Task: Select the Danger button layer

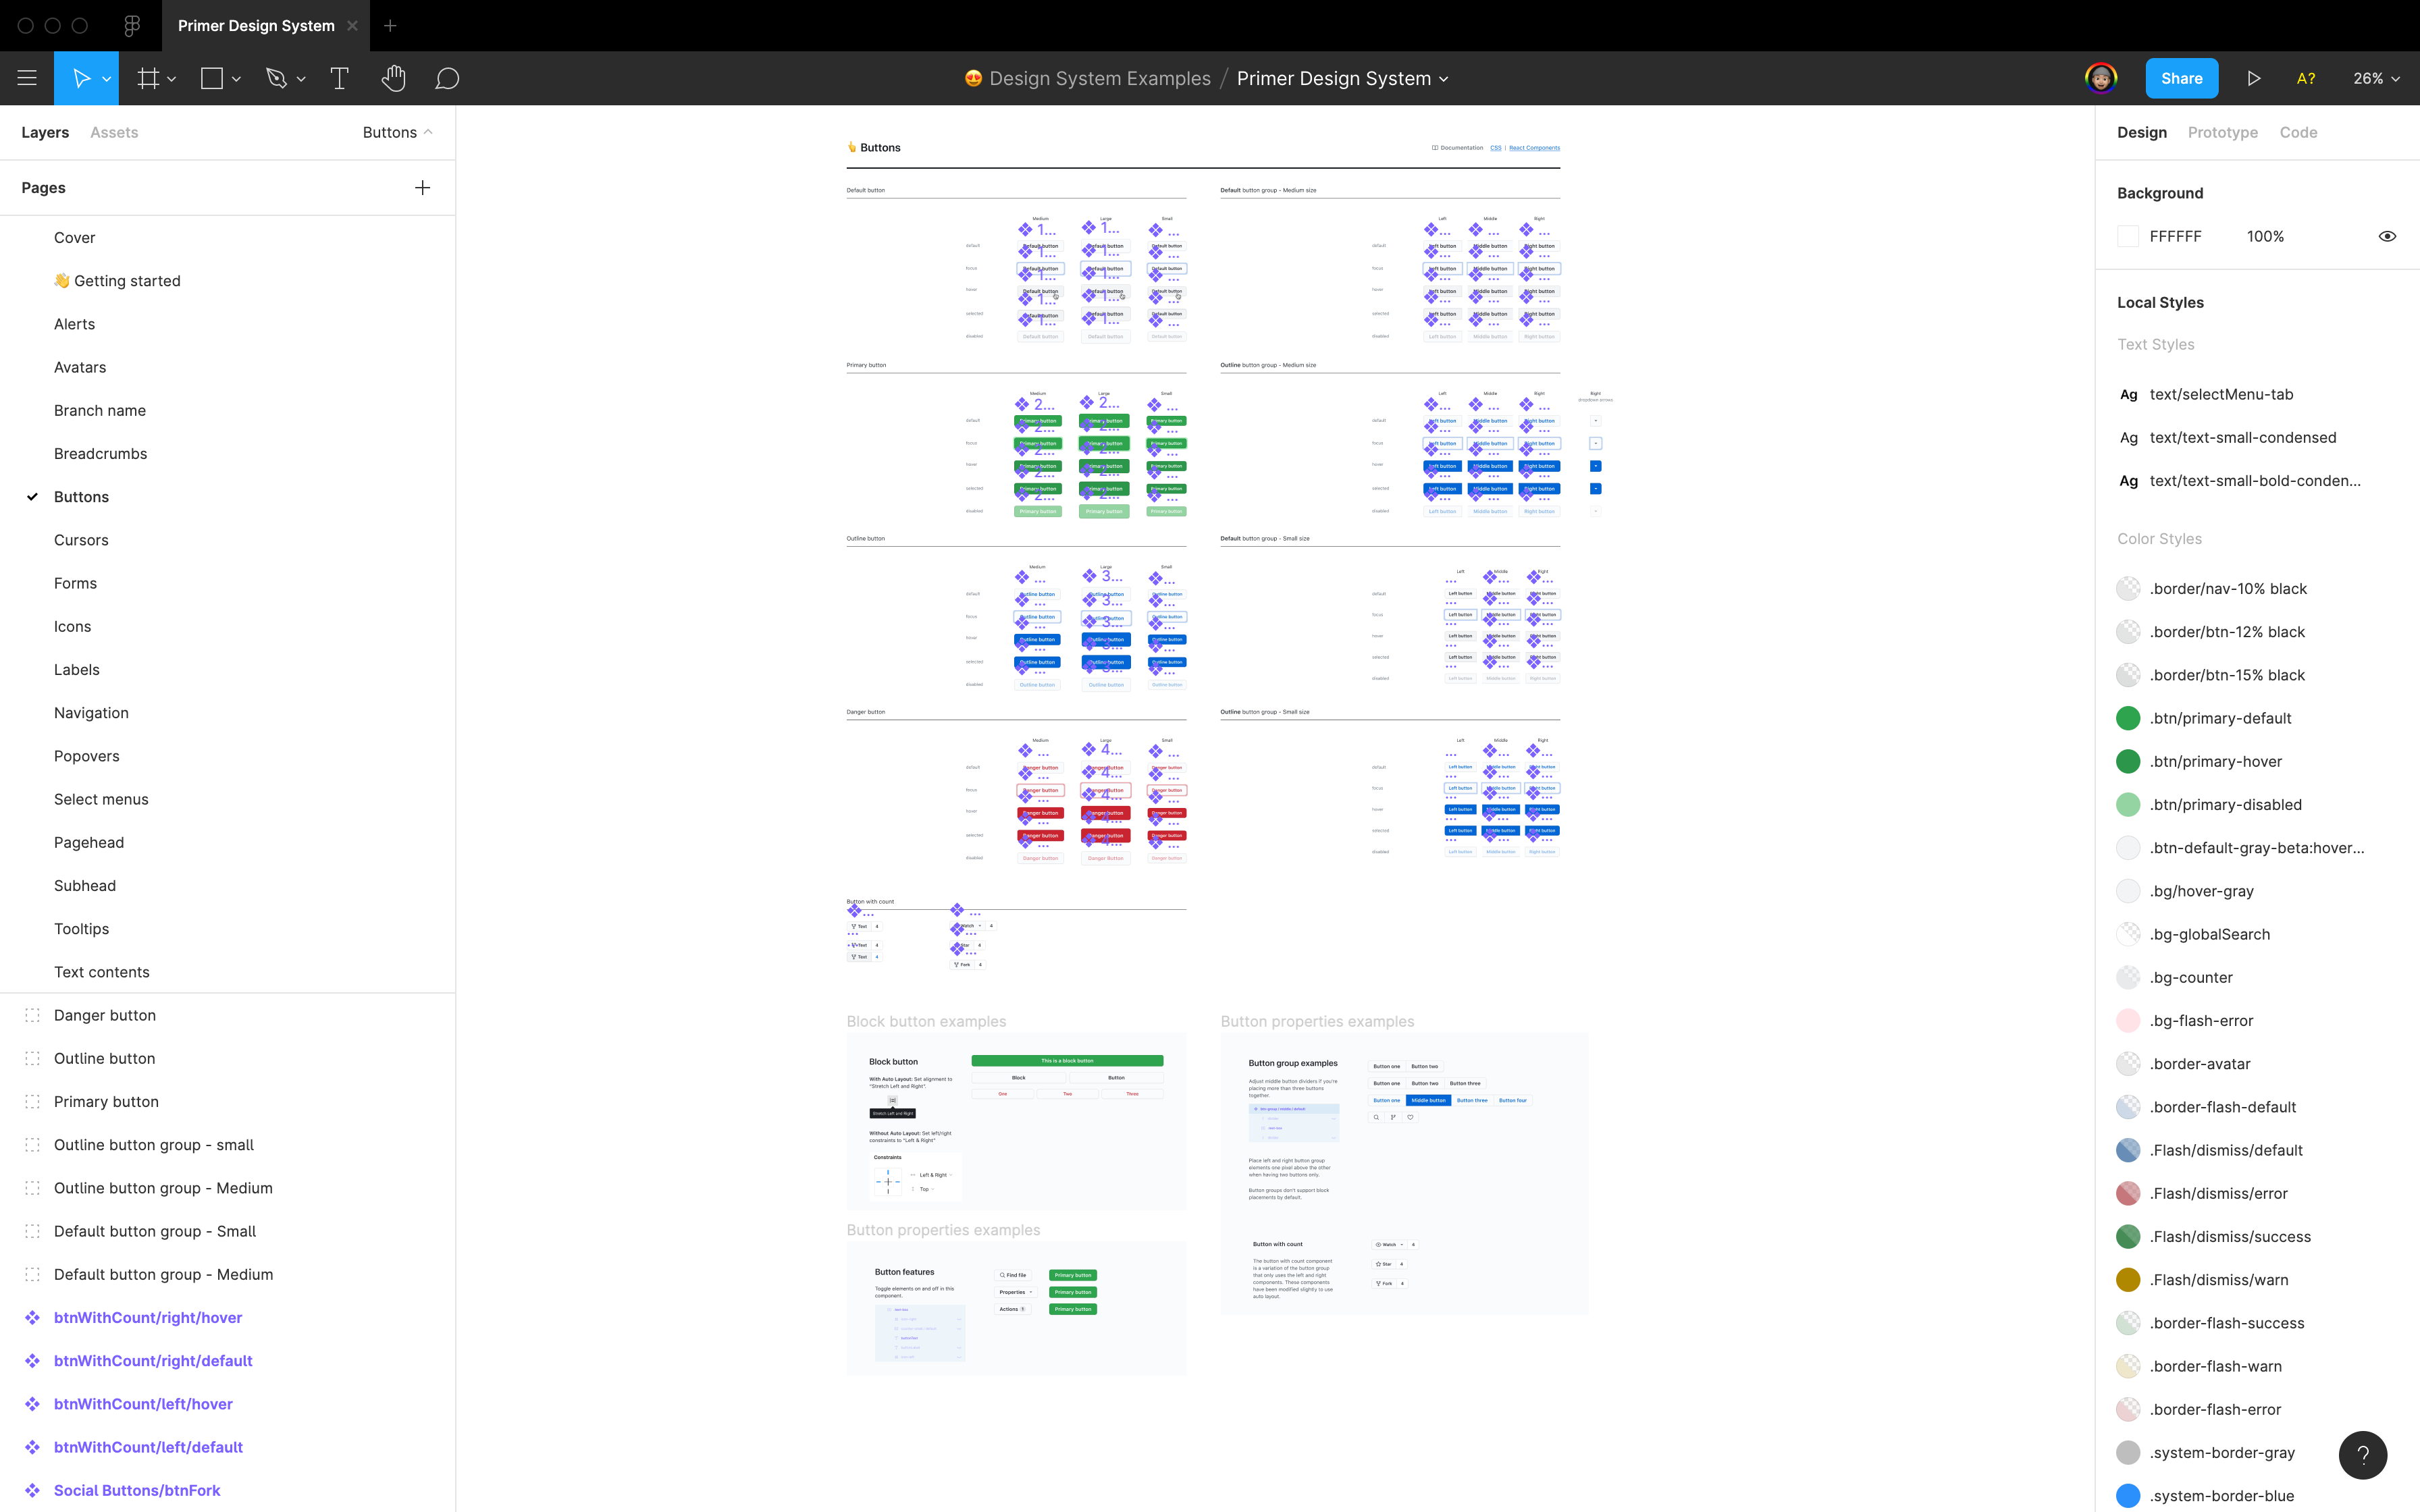Action: (104, 1015)
